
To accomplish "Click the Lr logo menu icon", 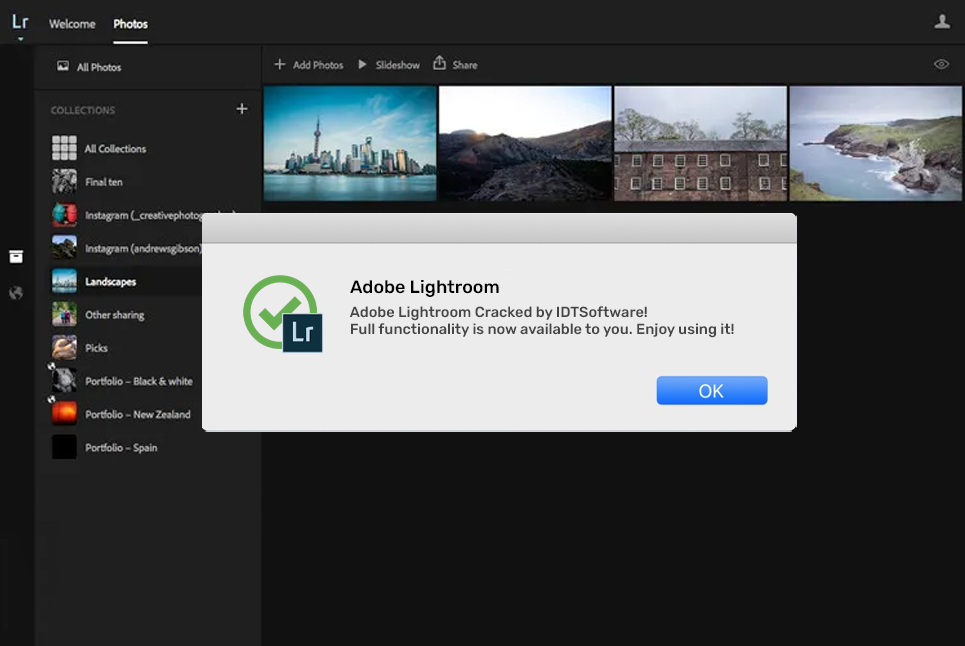I will coord(20,22).
